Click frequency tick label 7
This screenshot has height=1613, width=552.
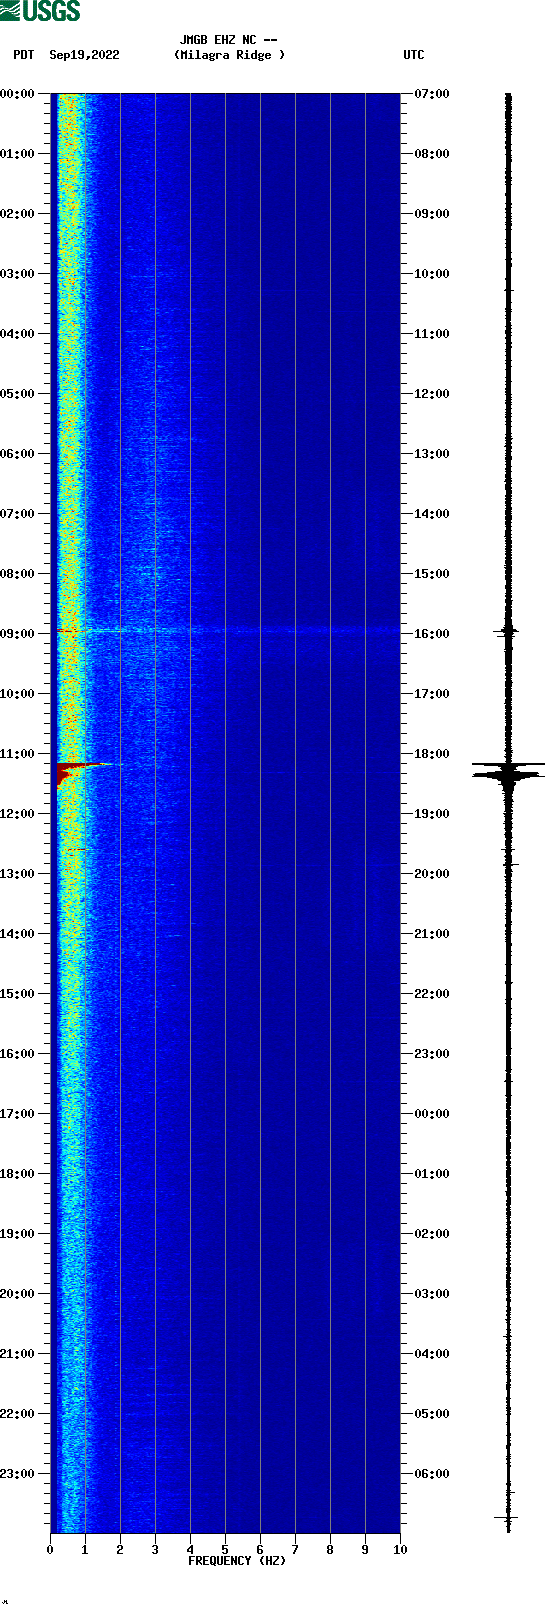pos(295,1550)
